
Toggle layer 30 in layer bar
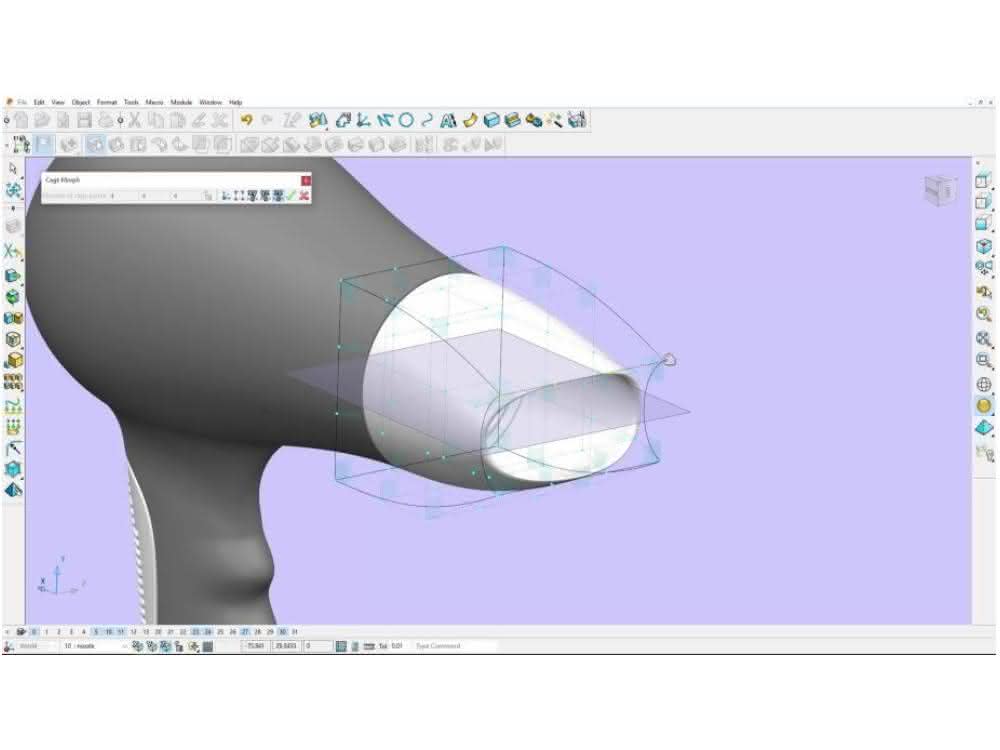tap(283, 632)
